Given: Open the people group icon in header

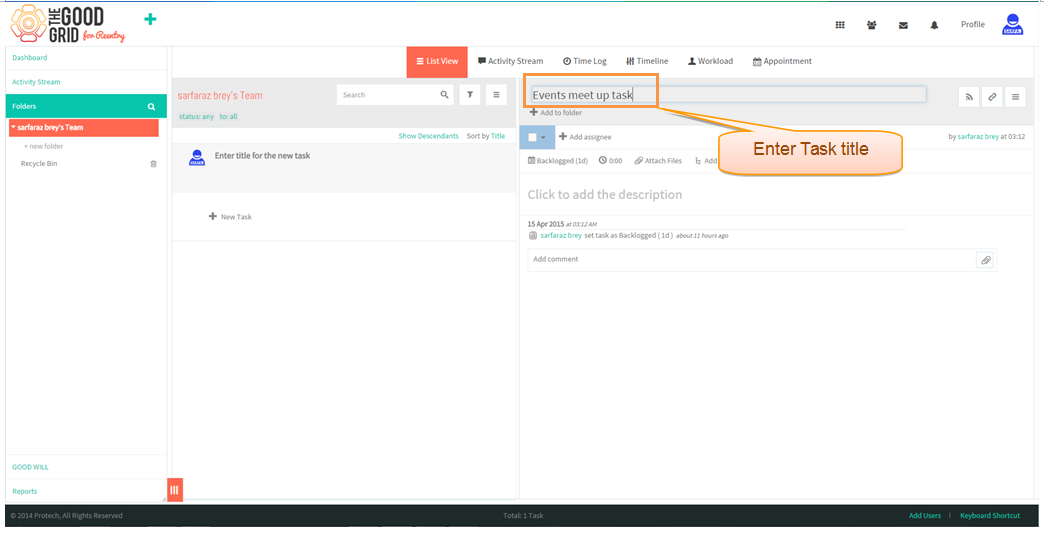Looking at the screenshot, I should point(872,25).
